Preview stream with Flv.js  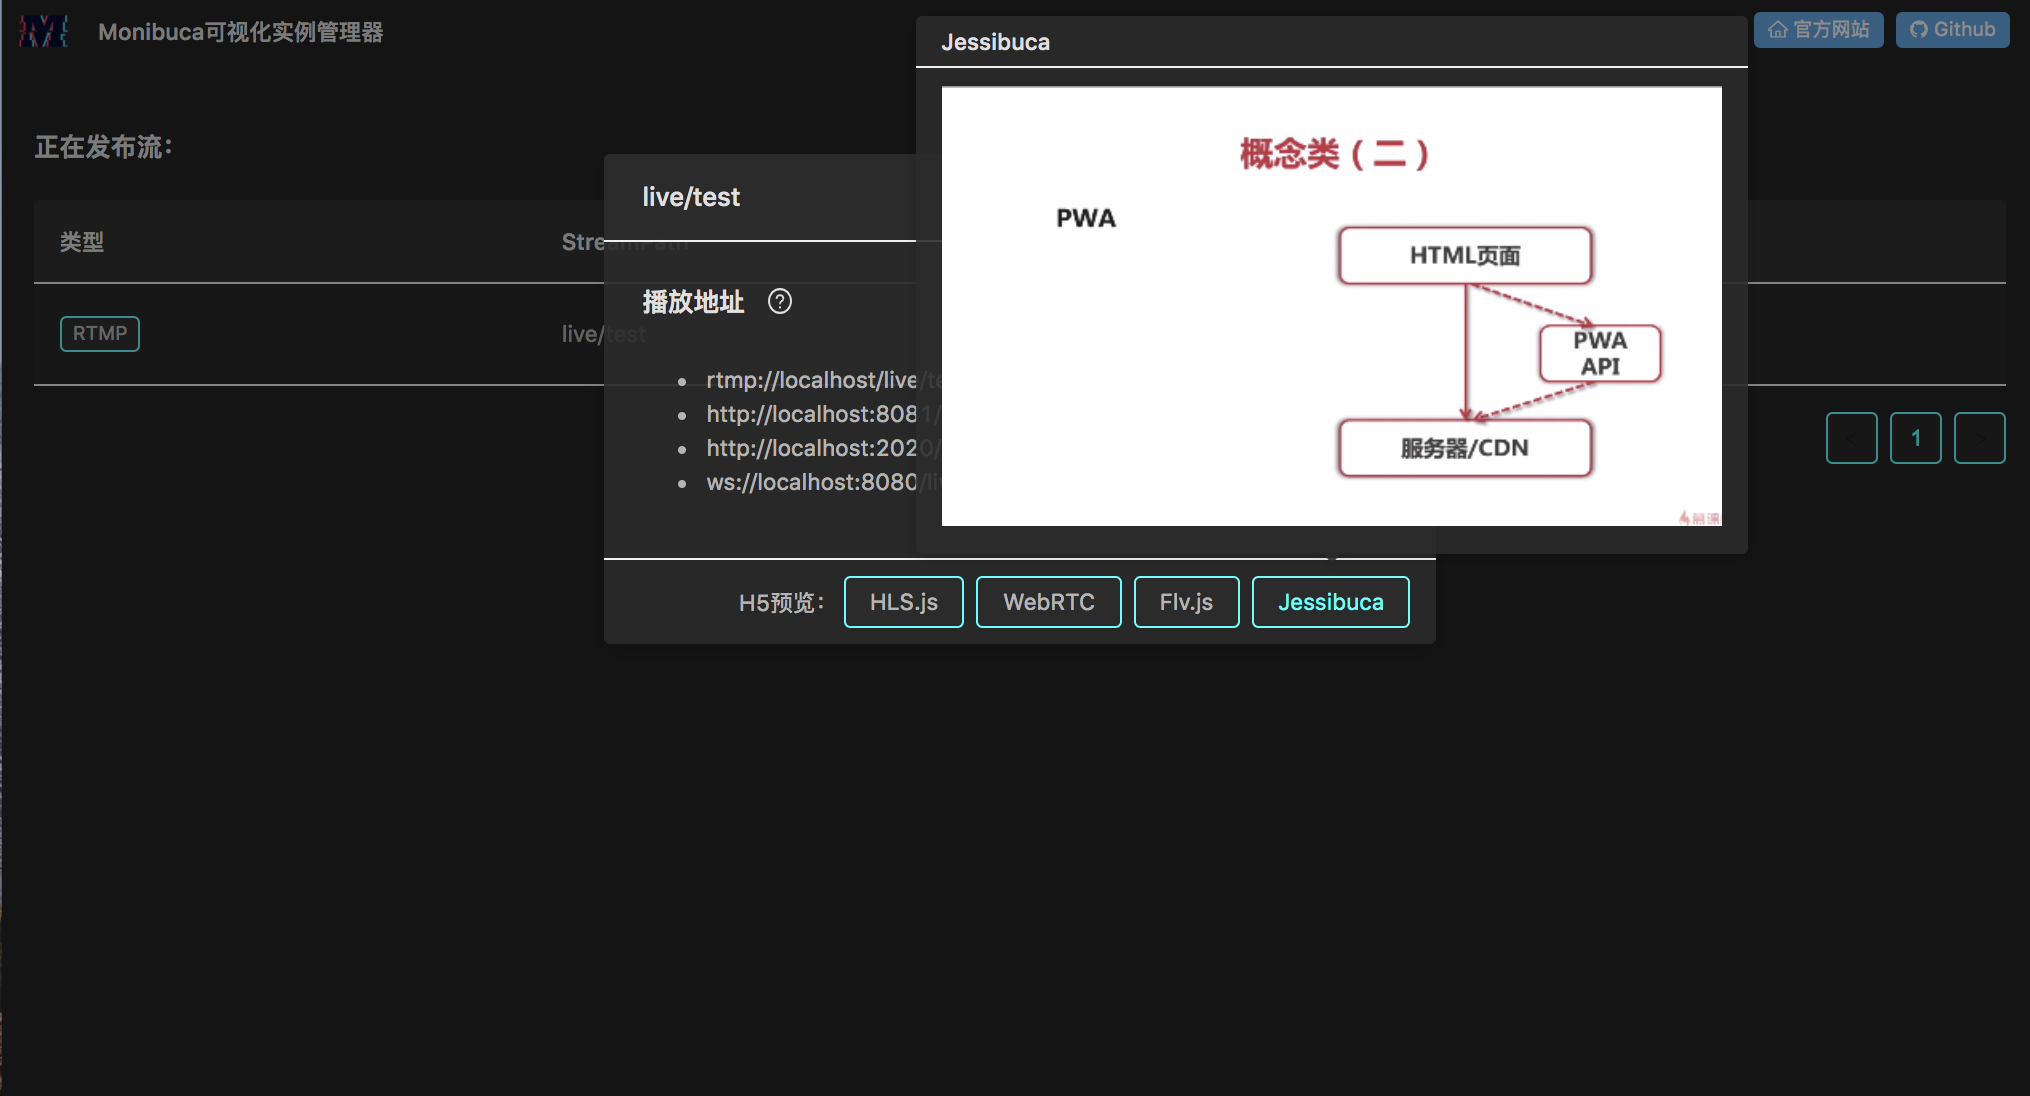[1186, 602]
